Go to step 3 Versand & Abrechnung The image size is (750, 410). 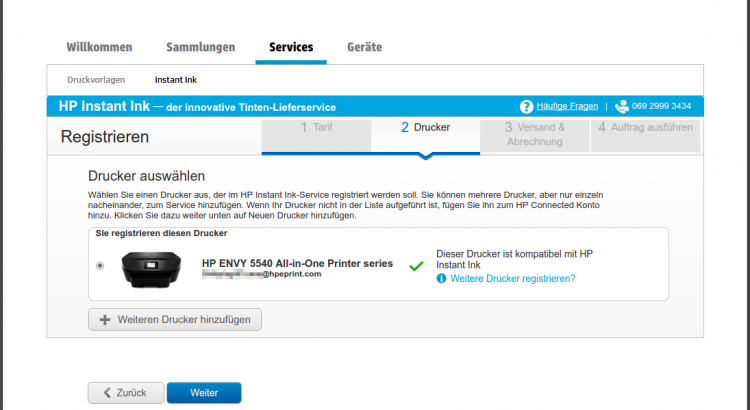tap(535, 136)
